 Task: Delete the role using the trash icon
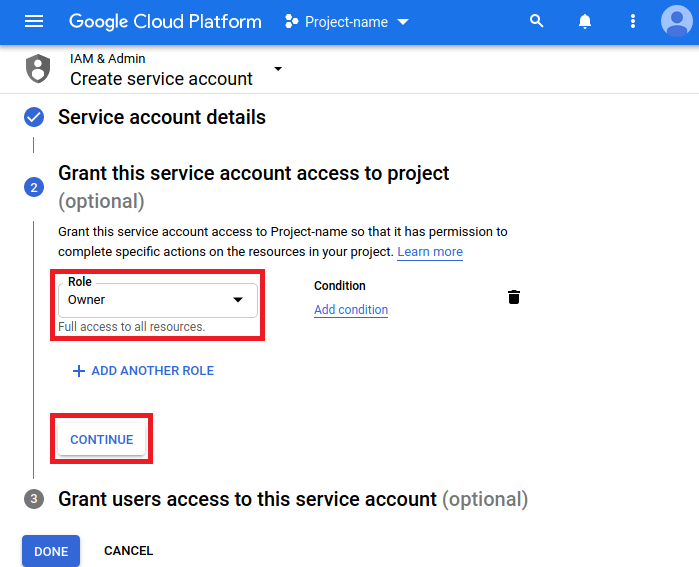[x=514, y=297]
